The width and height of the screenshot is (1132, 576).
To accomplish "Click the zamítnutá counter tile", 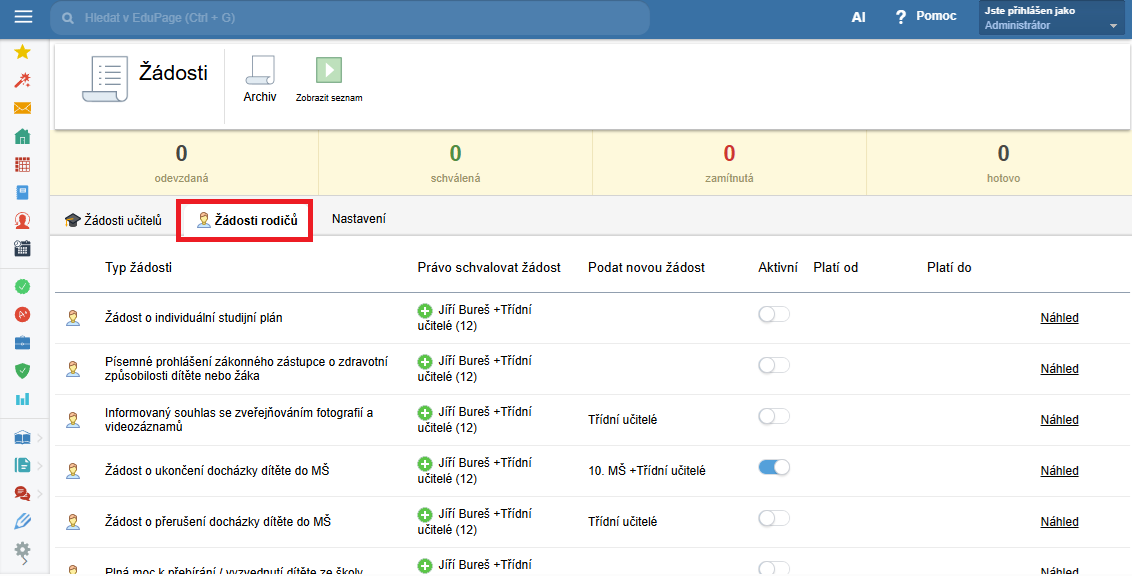I will [729, 164].
